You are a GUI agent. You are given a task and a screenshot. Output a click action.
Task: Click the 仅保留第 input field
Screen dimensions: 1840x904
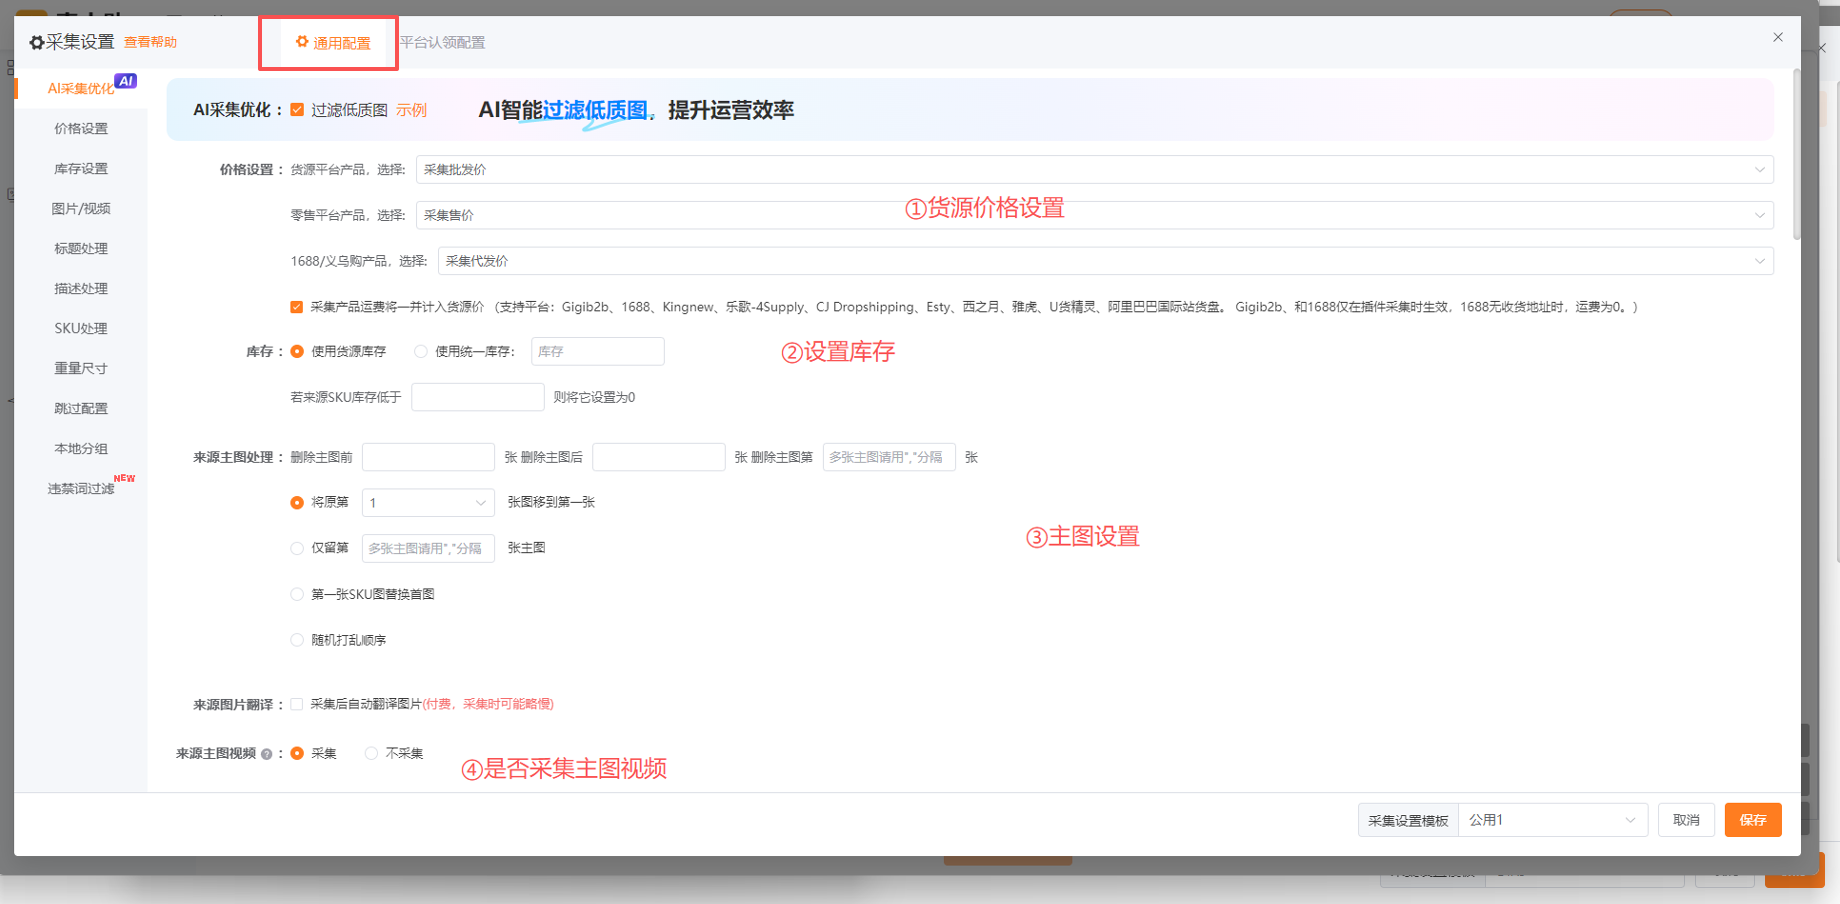click(x=428, y=548)
